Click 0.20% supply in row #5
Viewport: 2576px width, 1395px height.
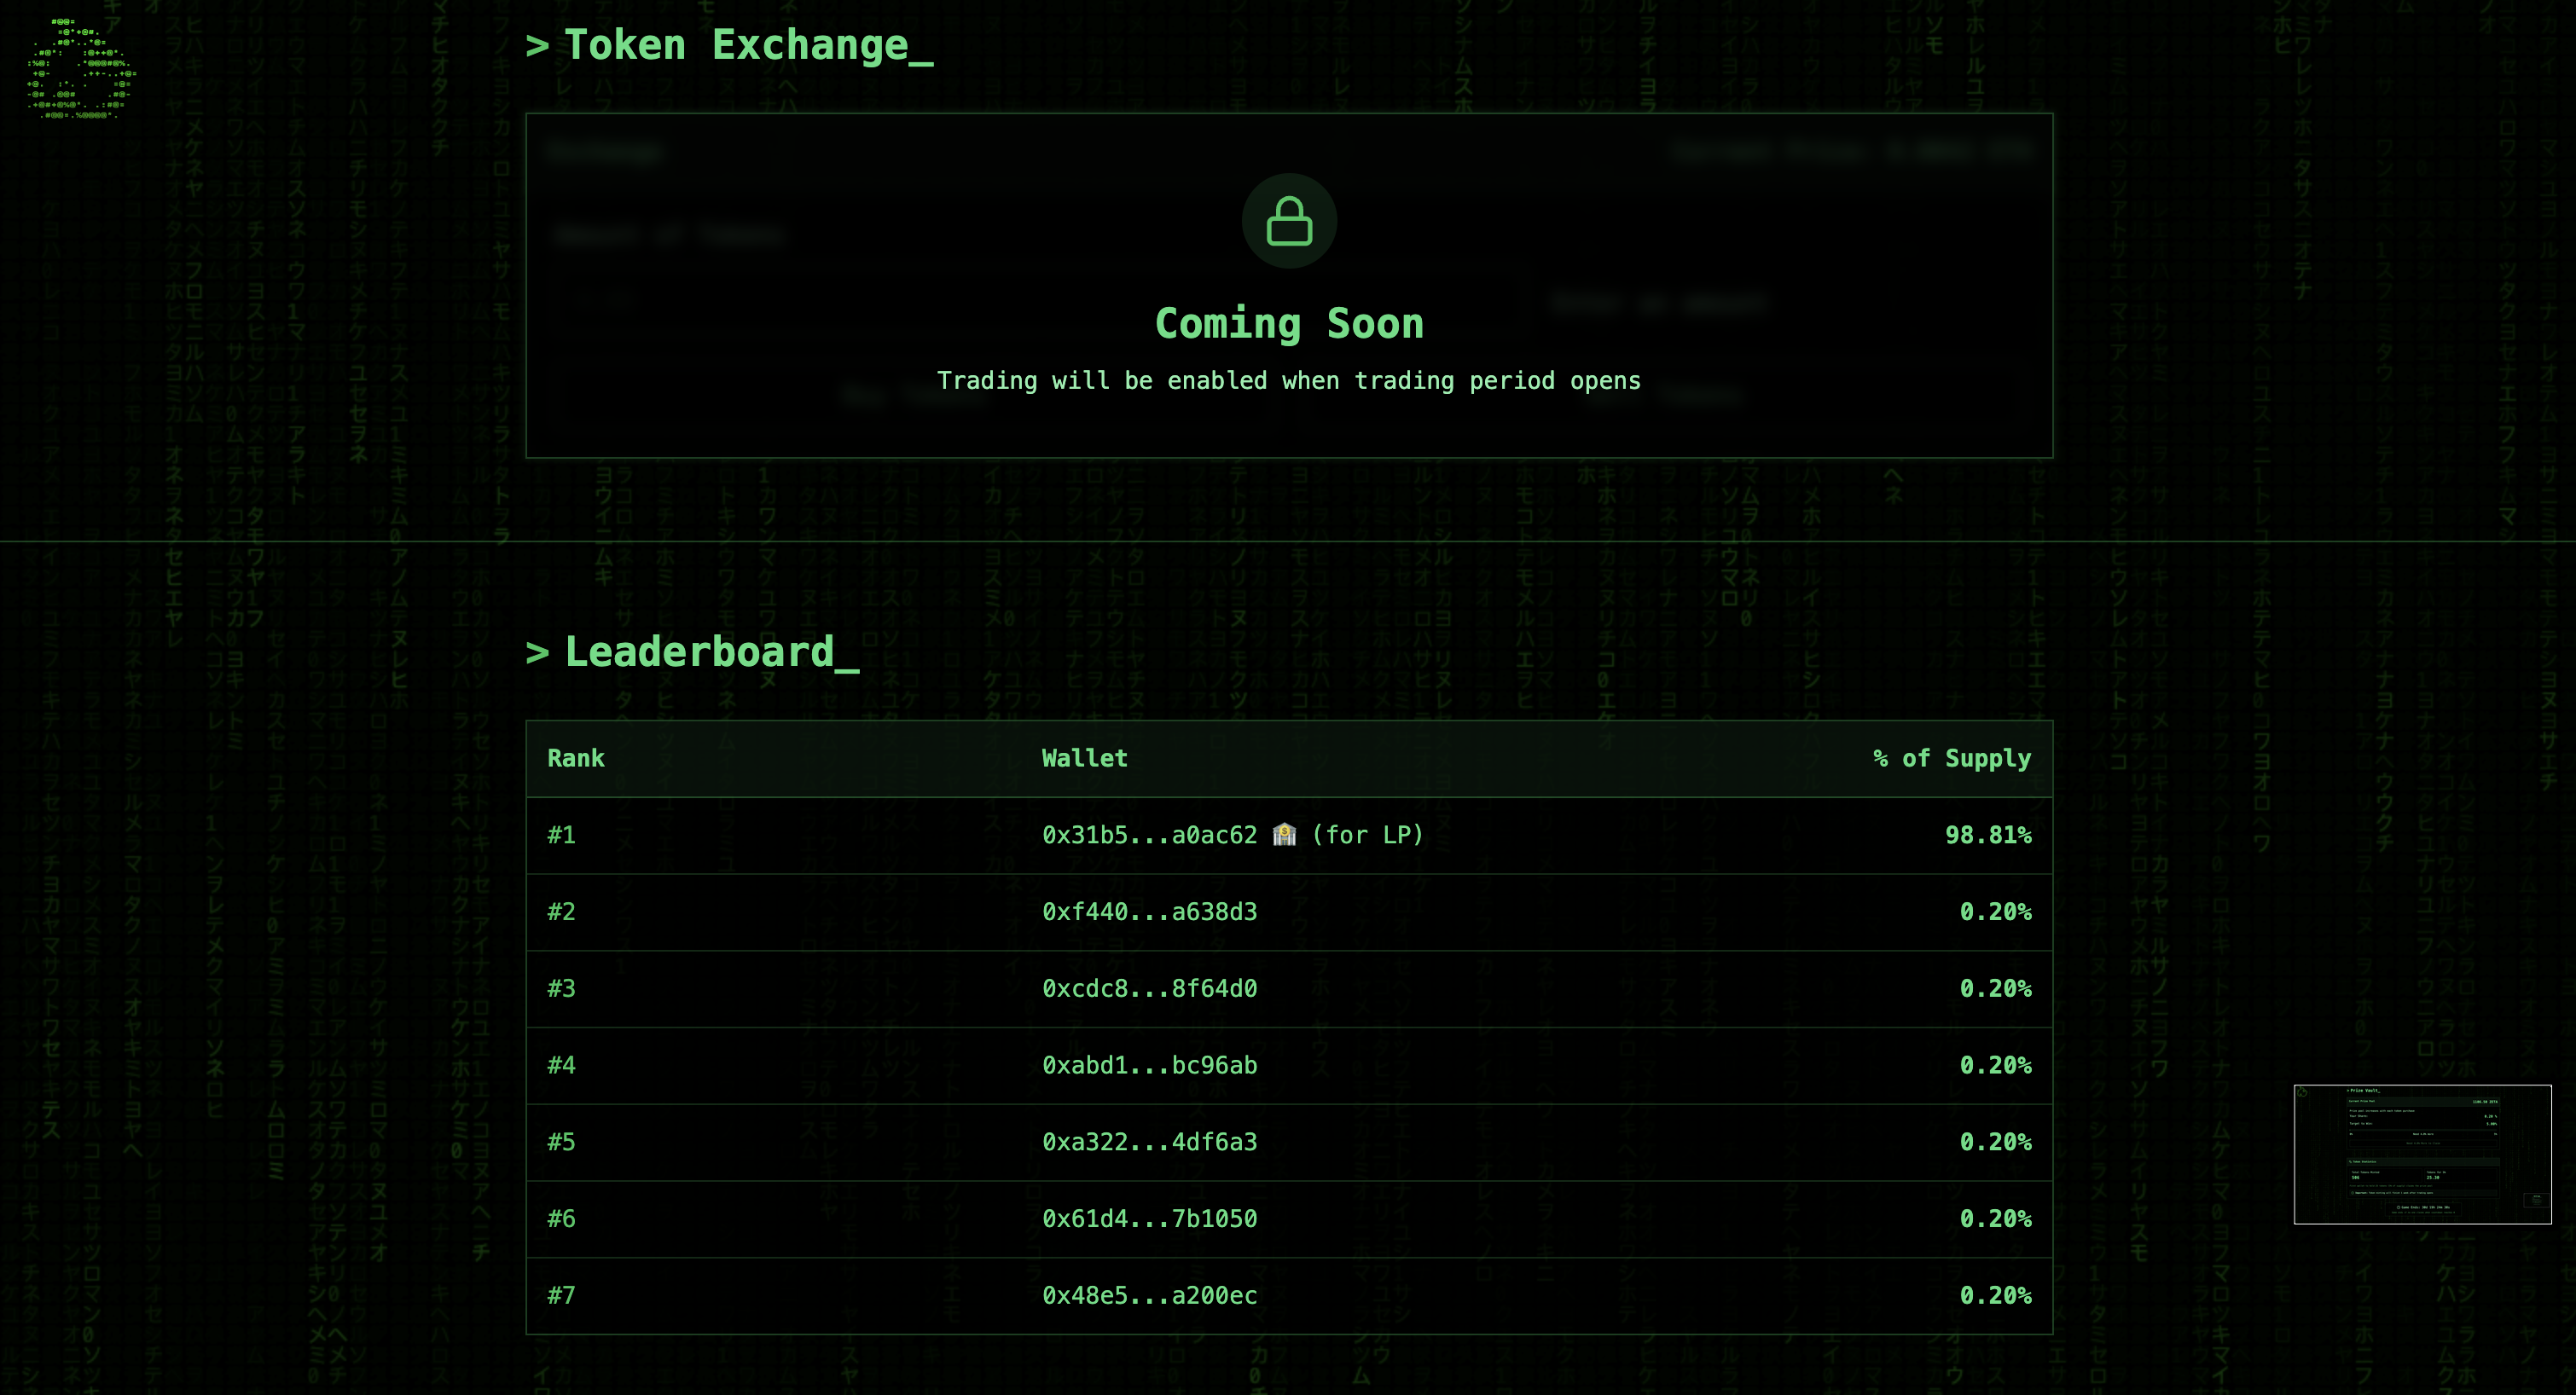1995,1142
